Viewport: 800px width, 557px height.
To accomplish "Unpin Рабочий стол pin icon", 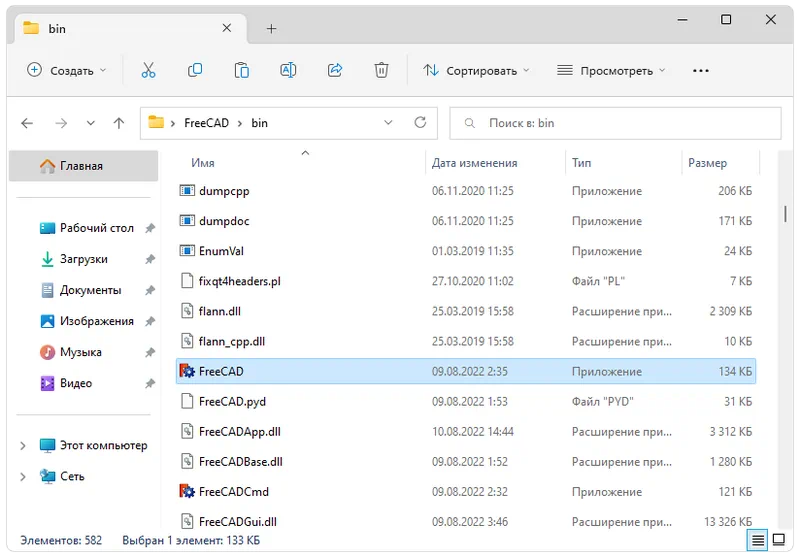I will pyautogui.click(x=150, y=228).
